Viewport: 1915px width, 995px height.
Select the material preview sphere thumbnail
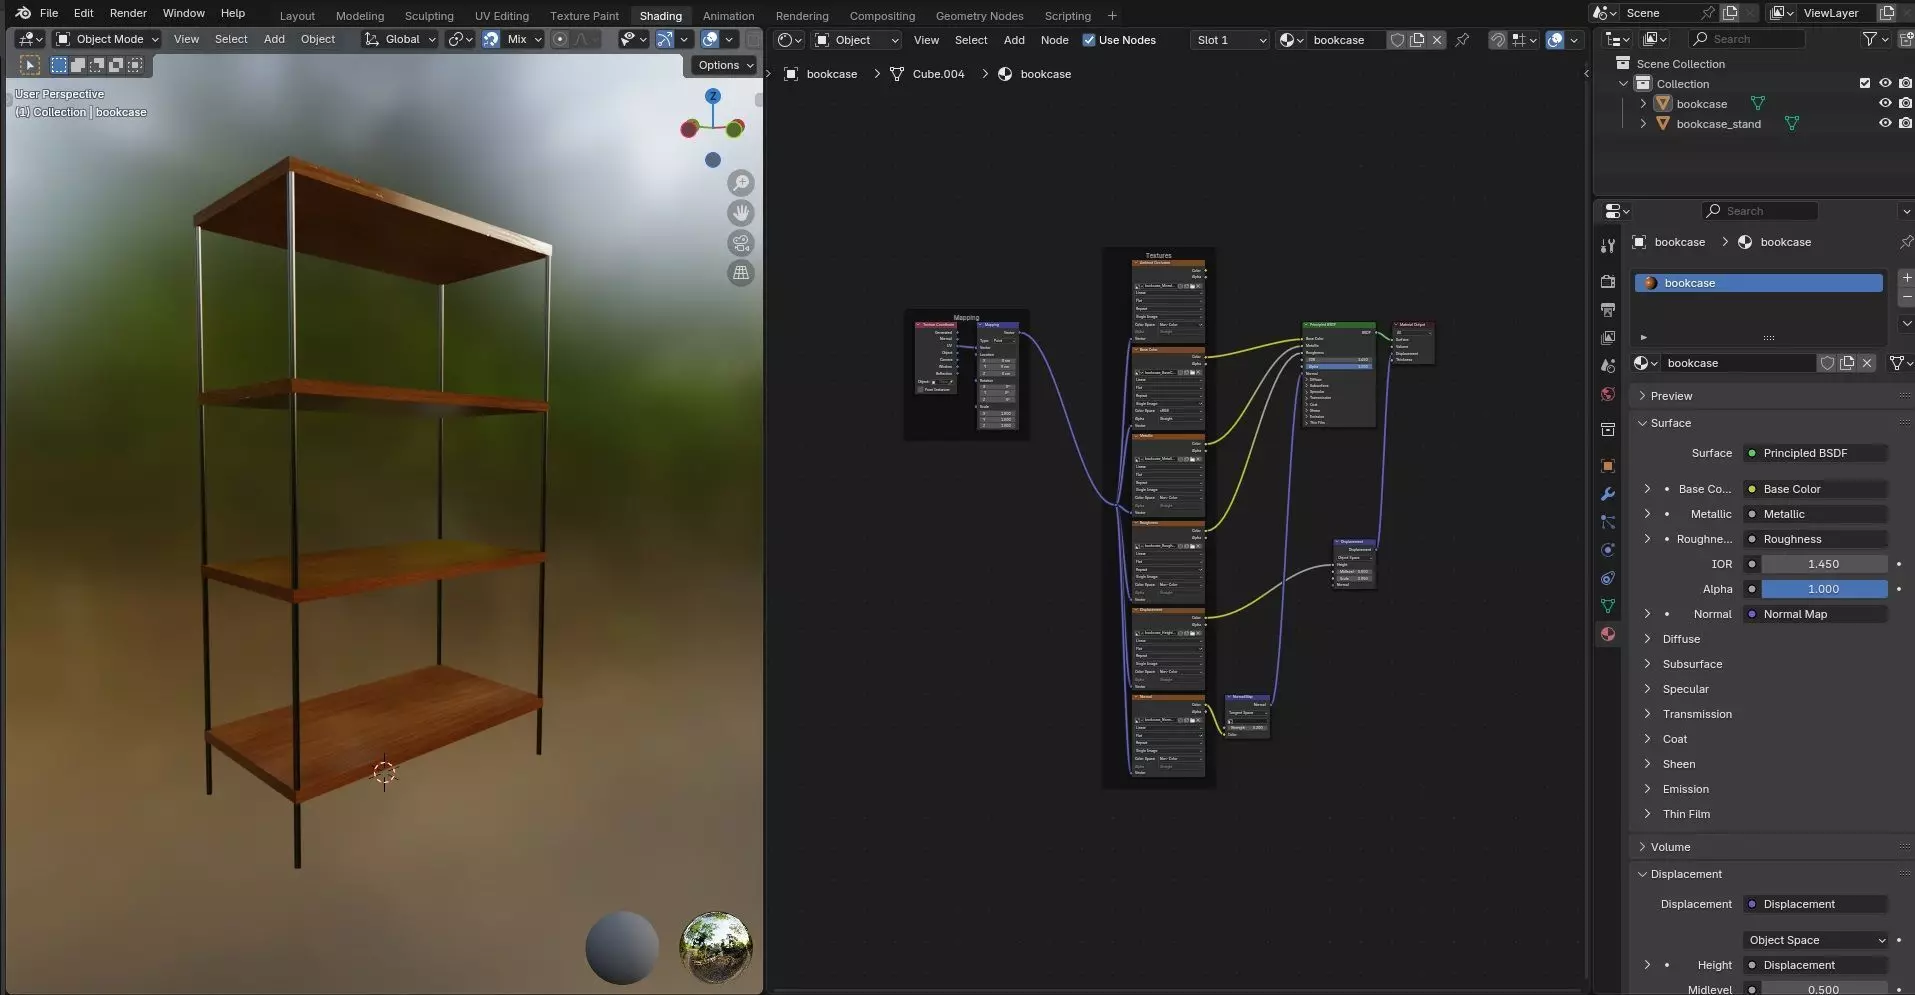[622, 947]
